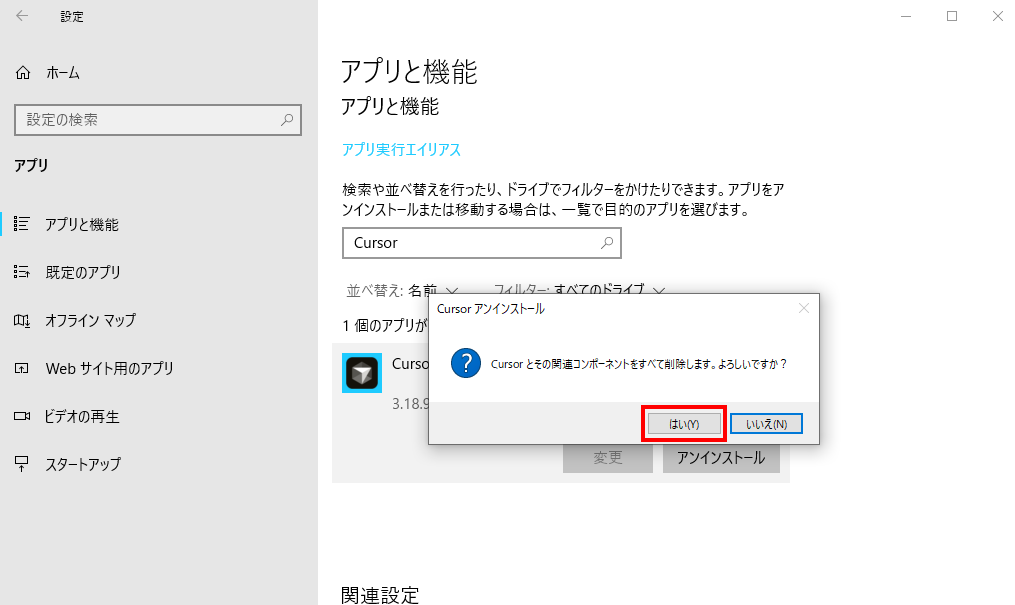Select ビデオの再生 in sidebar
Screen dimensions: 1015x605
click(x=82, y=417)
